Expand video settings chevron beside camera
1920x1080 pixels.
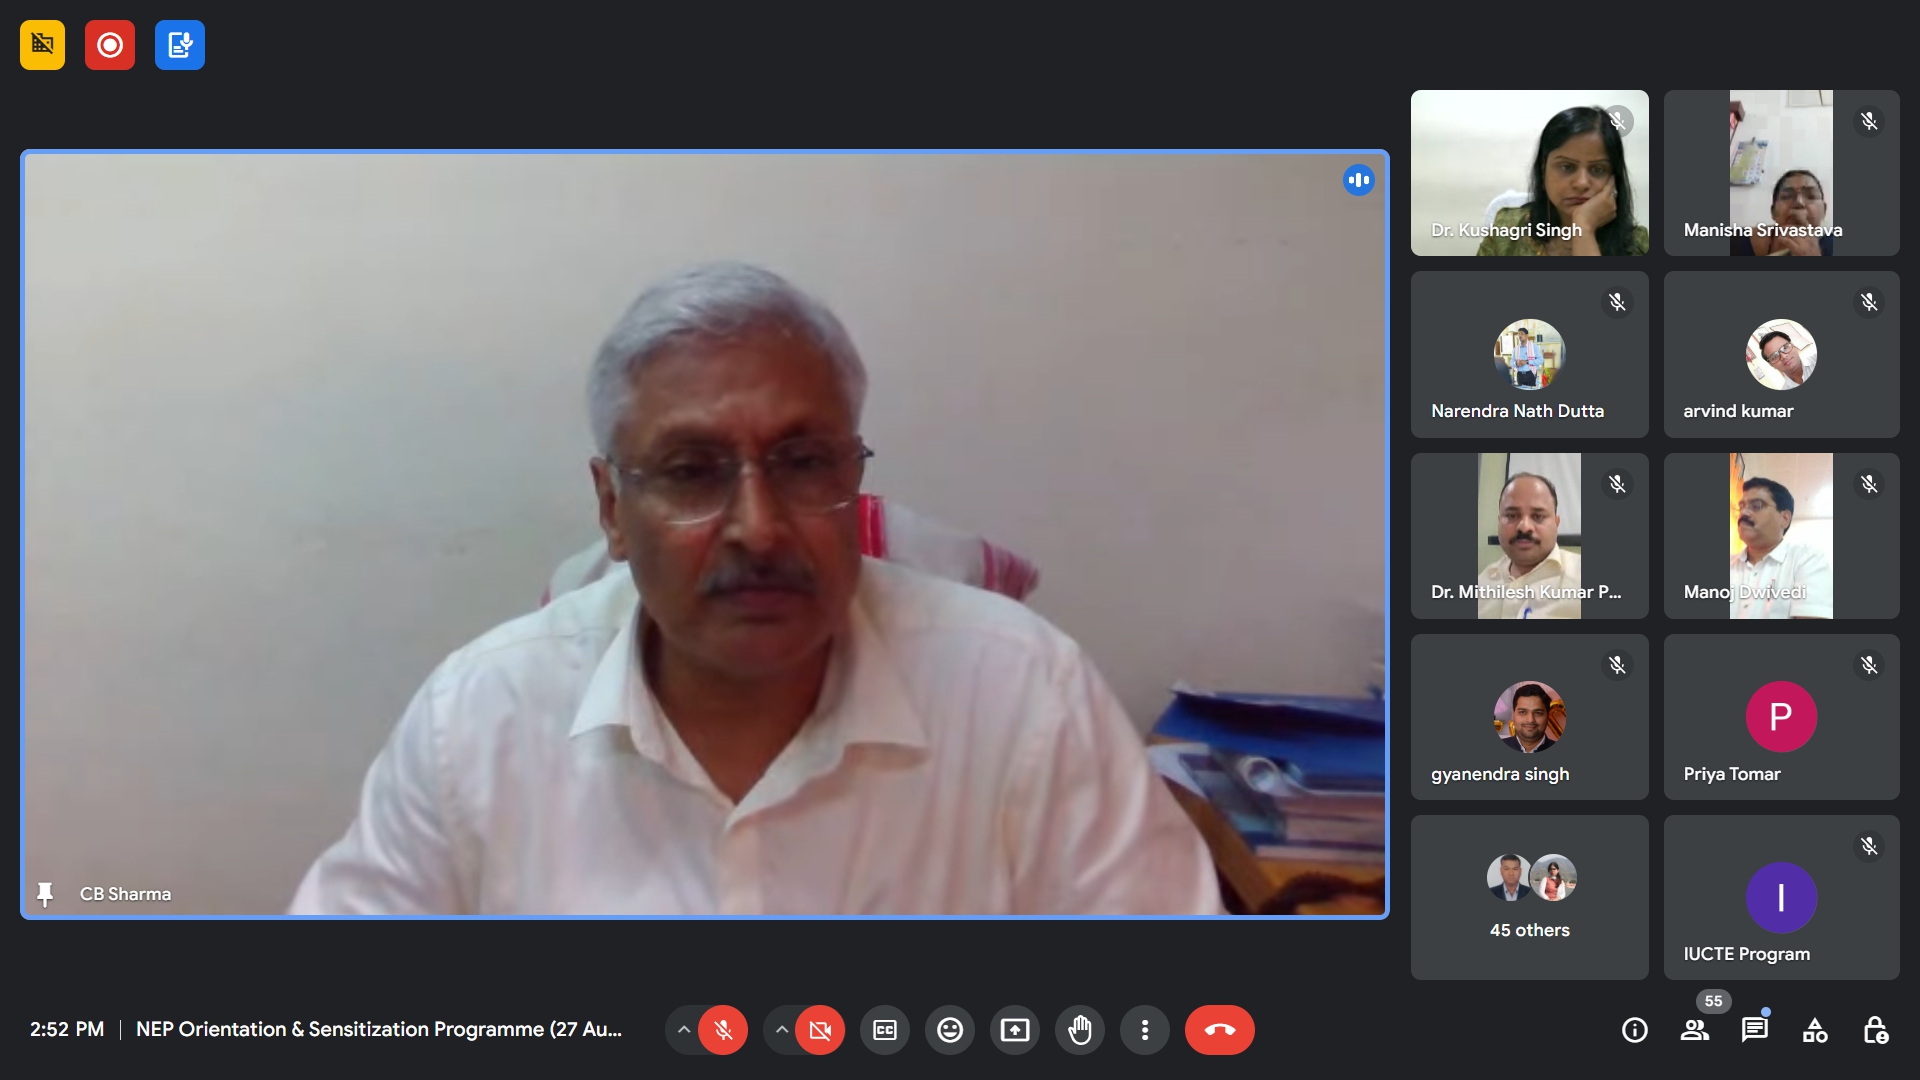click(781, 1030)
